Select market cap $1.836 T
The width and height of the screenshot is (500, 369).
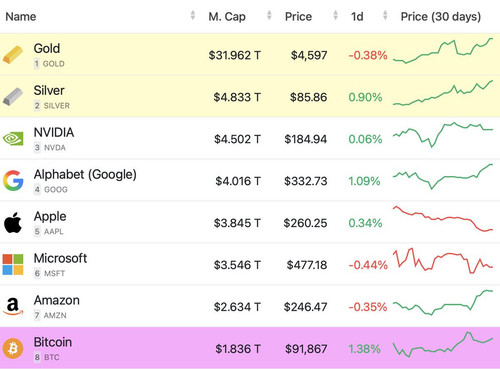click(238, 349)
